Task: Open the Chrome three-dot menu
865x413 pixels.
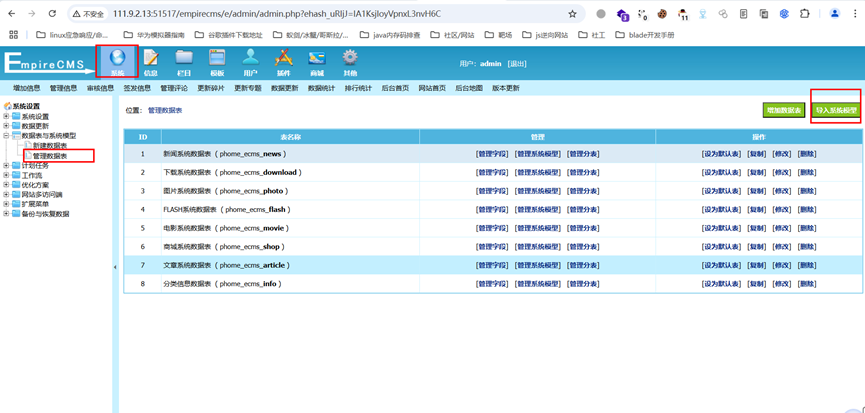Action: pos(855,14)
